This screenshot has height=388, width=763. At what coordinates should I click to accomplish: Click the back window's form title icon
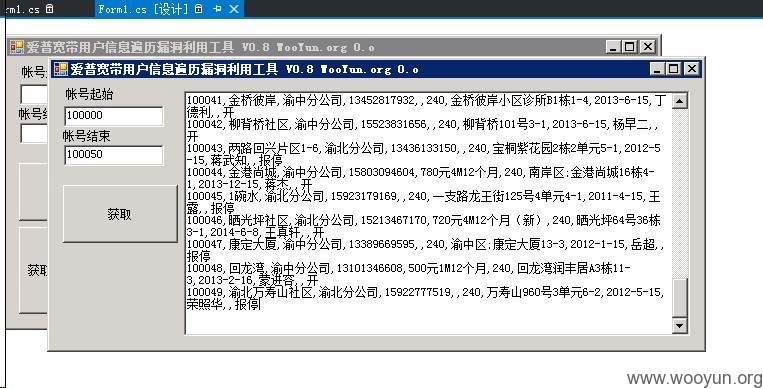coord(17,47)
